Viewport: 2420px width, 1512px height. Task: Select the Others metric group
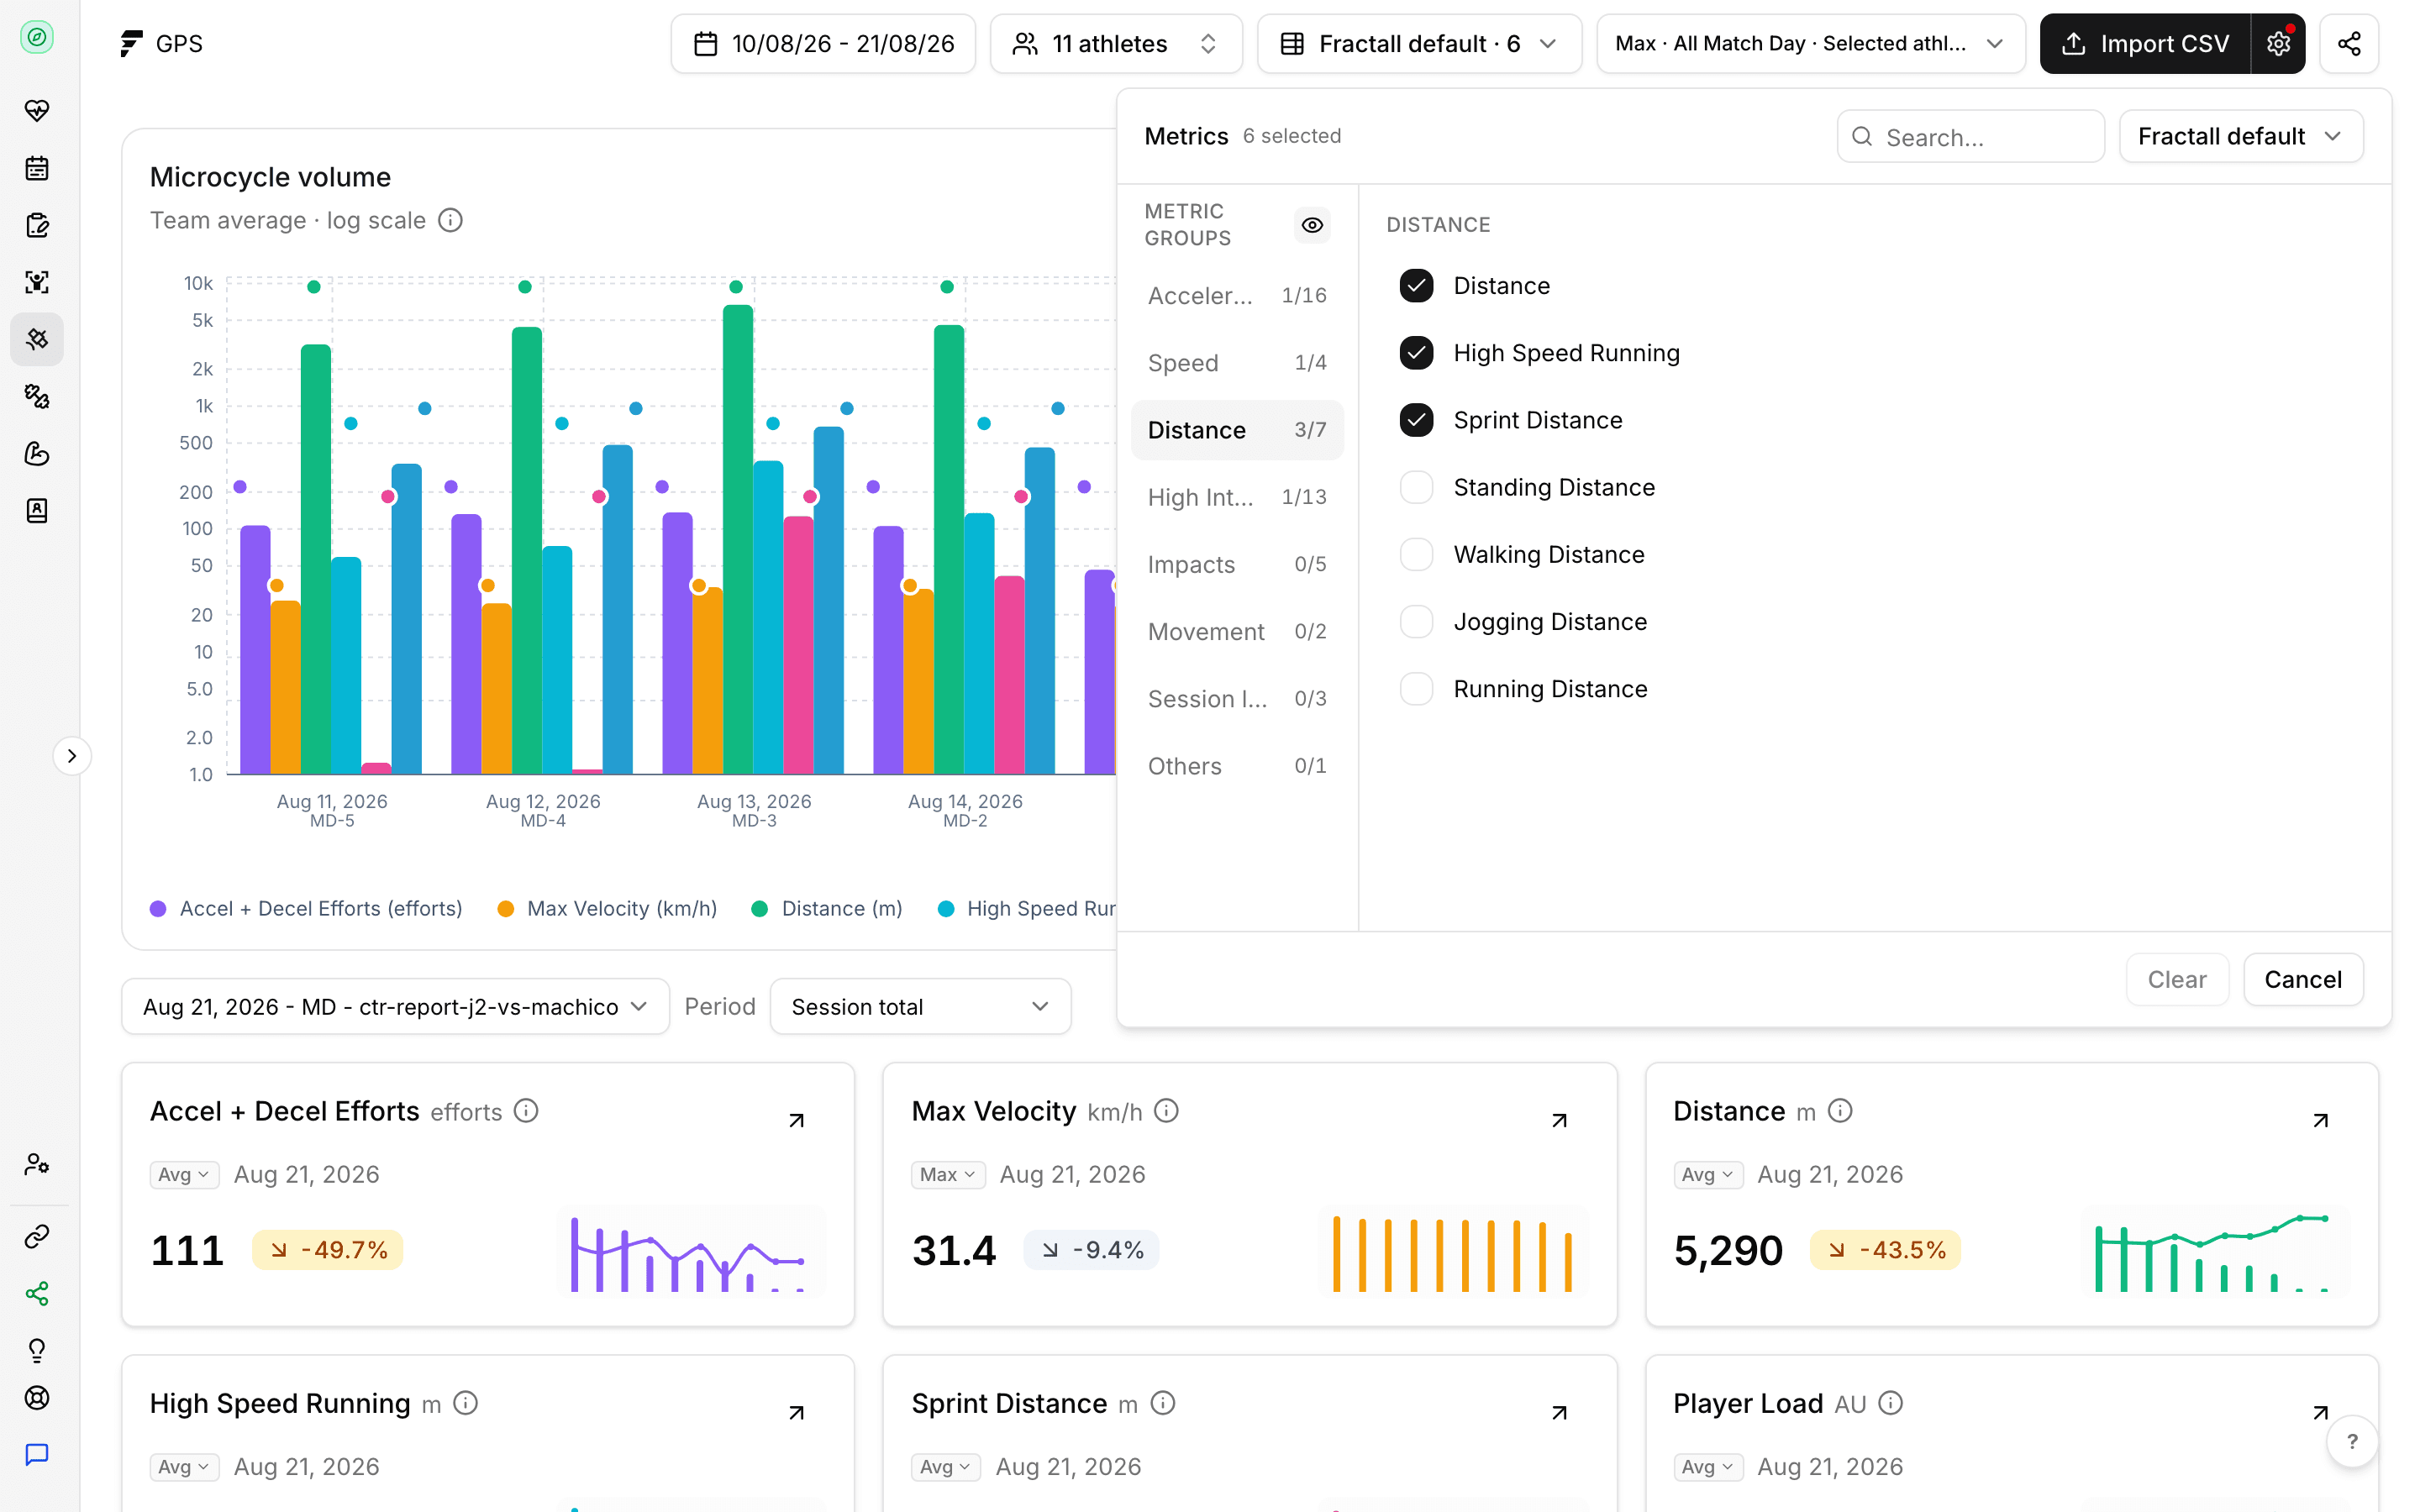pyautogui.click(x=1237, y=766)
